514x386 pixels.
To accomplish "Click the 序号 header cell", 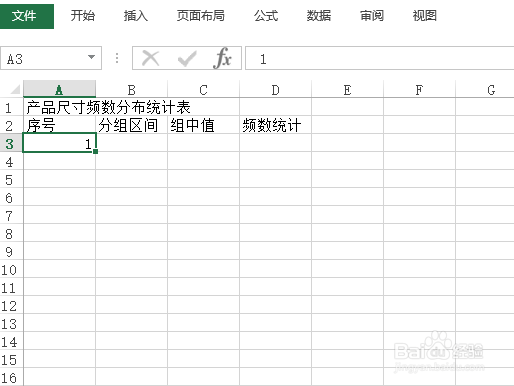I will (59, 125).
